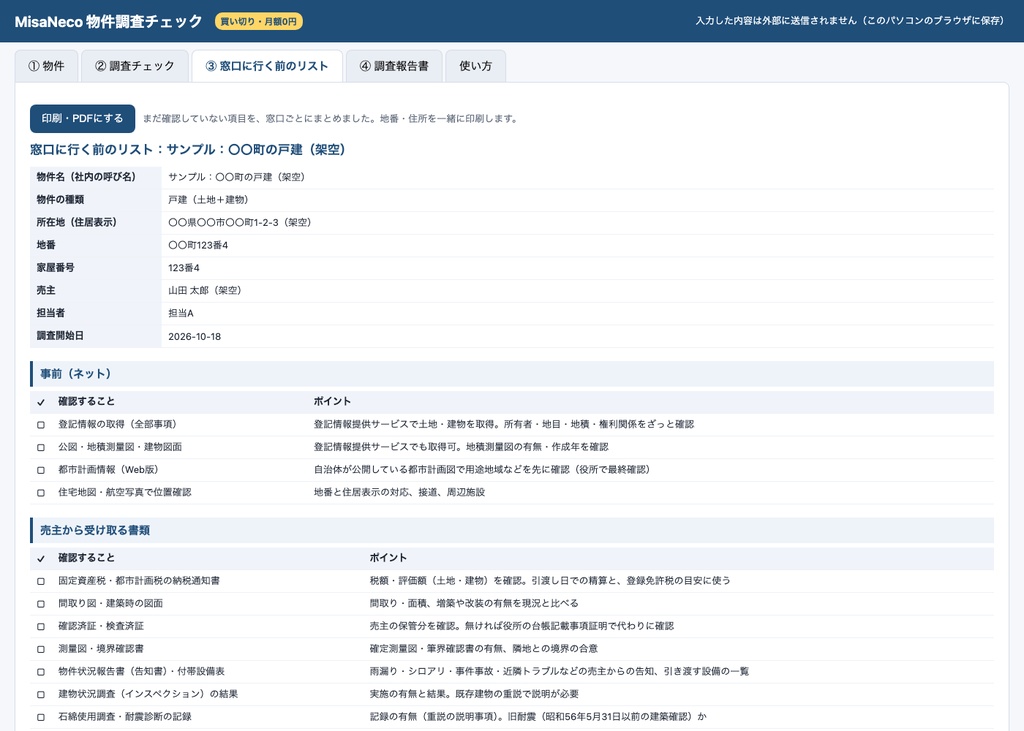This screenshot has width=1024, height=731.
Task: Click the 印刷・PDFにする button
Action: (82, 118)
